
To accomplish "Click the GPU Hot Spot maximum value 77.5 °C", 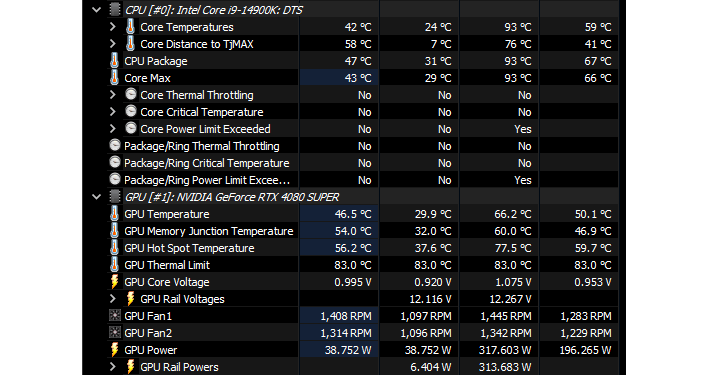I will [x=512, y=248].
